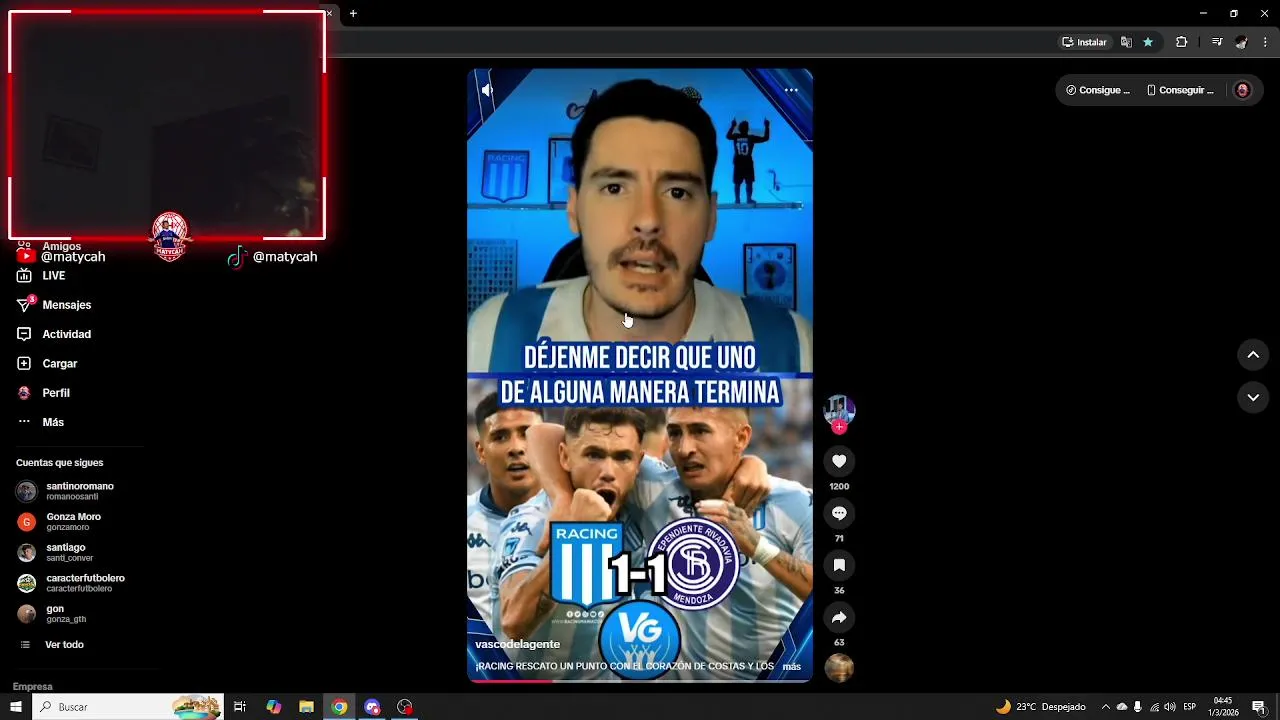Open Copilot from the taskbar
Screen dimensions: 1280x720
[274, 707]
